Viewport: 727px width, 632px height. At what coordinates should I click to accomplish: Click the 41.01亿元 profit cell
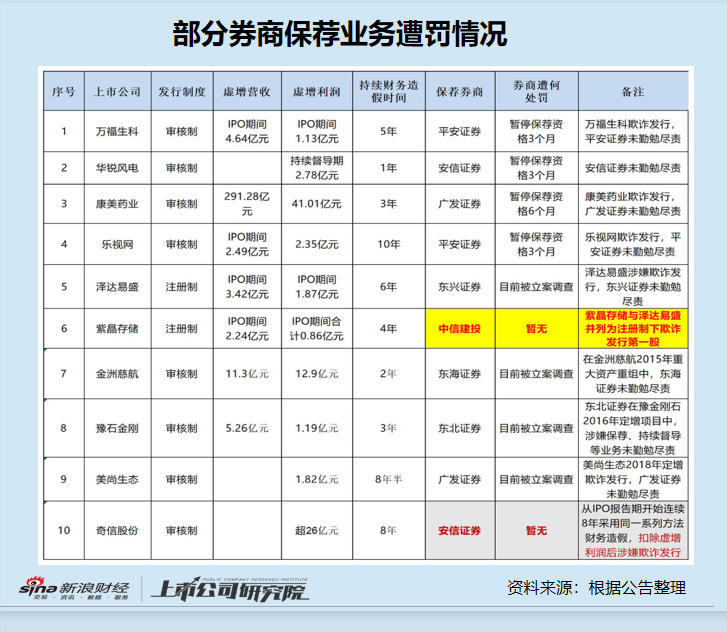(317, 204)
